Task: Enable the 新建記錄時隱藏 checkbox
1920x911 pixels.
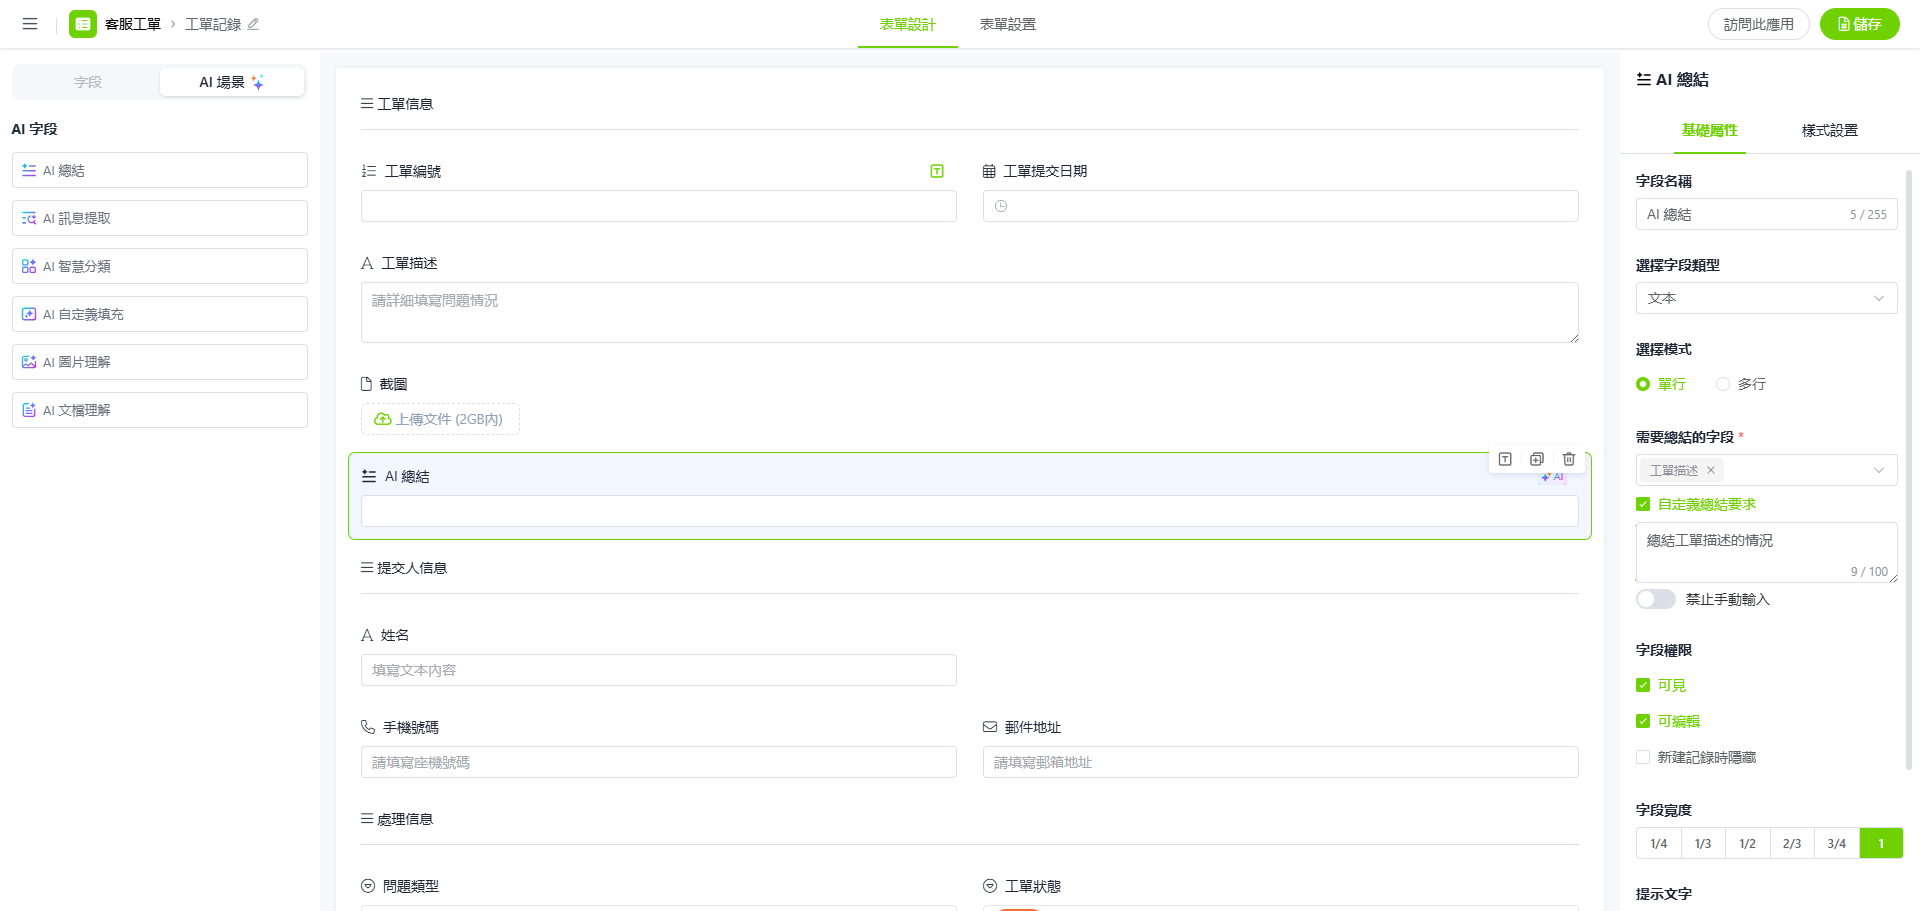Action: coord(1643,757)
